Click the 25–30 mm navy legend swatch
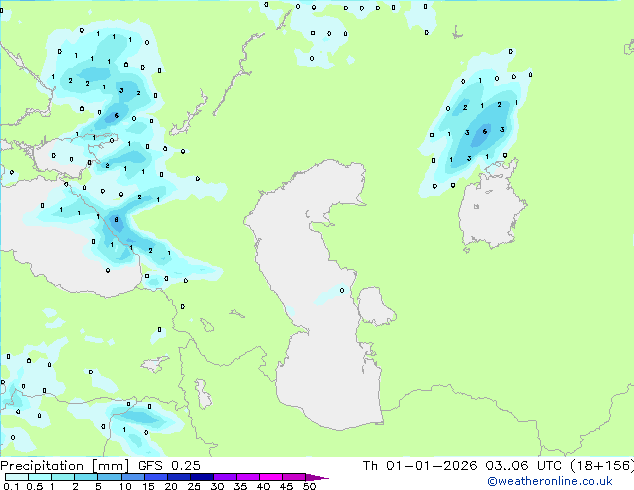Image resolution: width=634 pixels, height=490 pixels. click(201, 477)
